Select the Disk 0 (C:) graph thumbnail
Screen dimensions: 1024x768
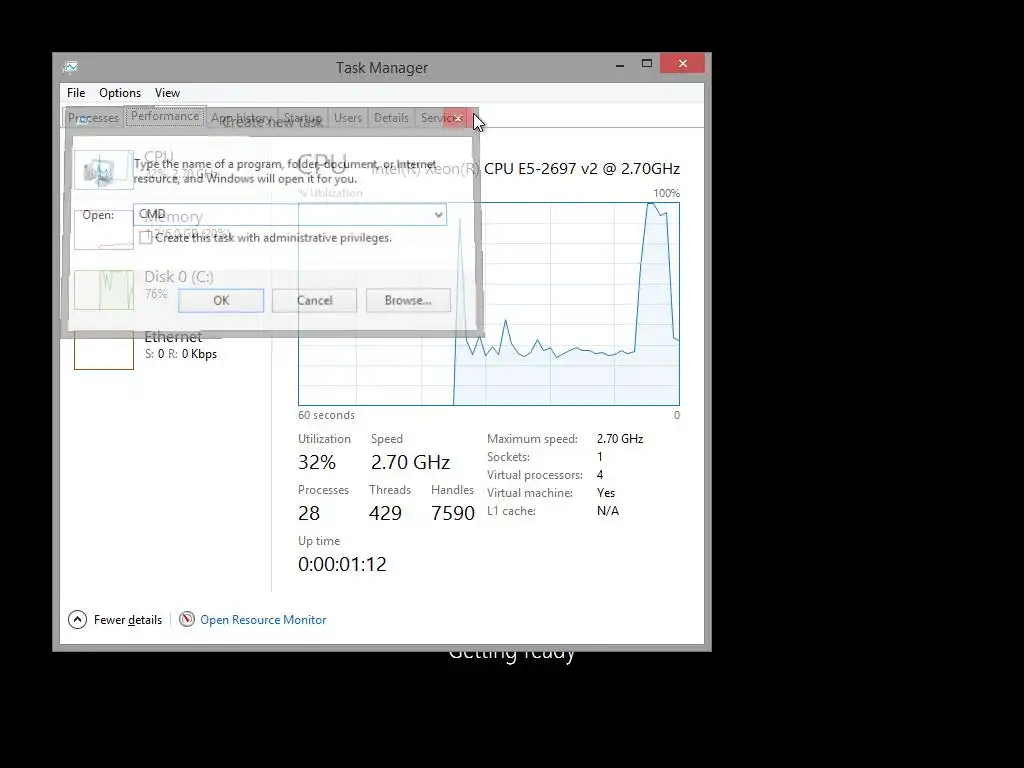[104, 290]
